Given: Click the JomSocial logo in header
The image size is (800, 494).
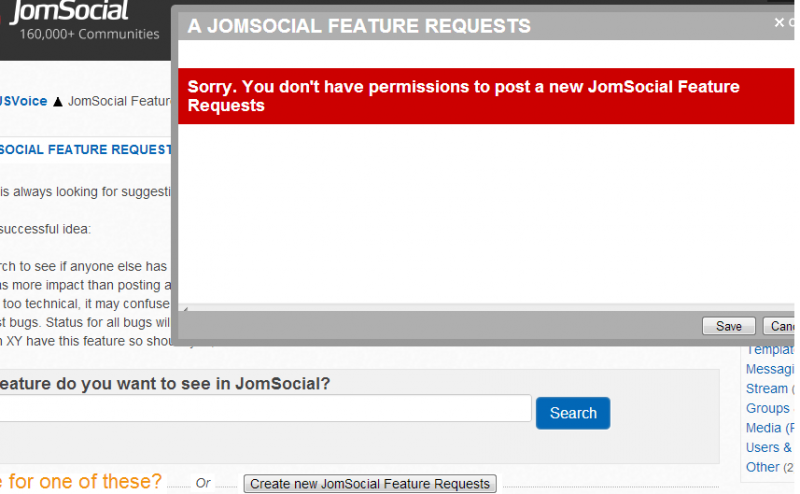Looking at the screenshot, I should 69,11.
